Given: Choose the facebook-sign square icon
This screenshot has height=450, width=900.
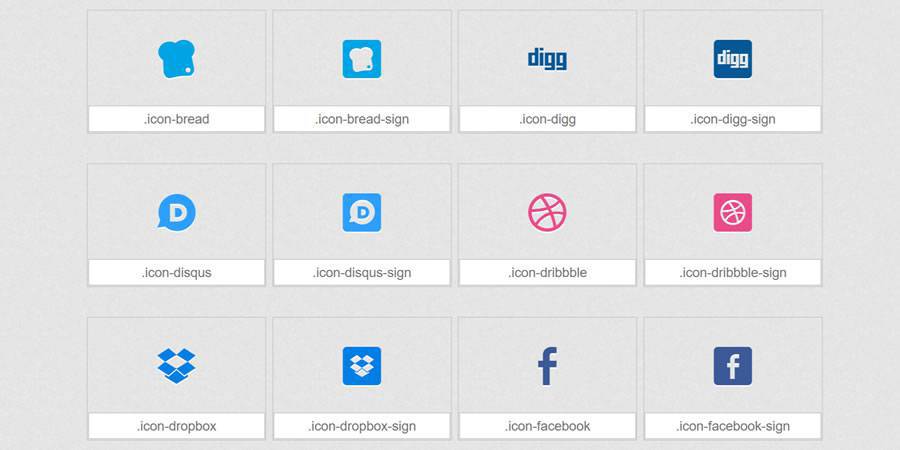Looking at the screenshot, I should (732, 366).
